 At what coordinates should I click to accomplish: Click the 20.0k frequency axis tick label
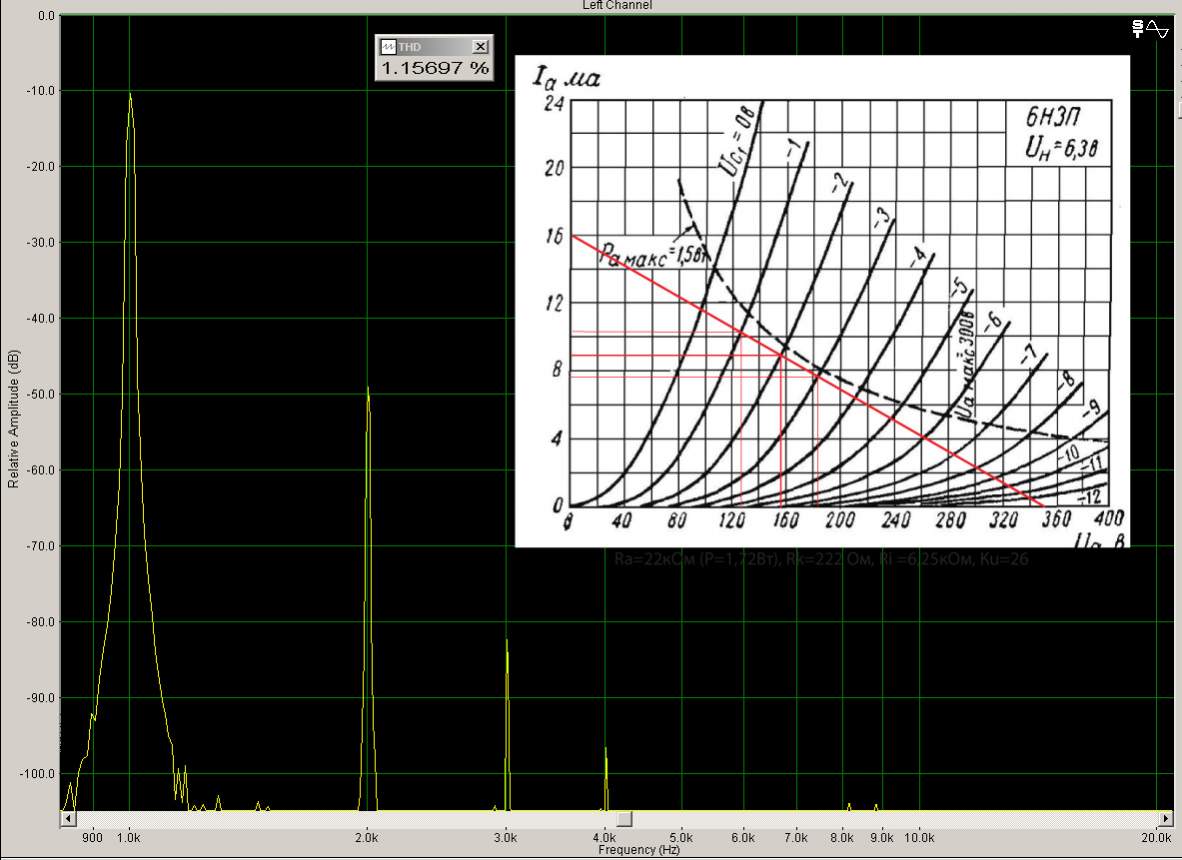click(x=1158, y=837)
